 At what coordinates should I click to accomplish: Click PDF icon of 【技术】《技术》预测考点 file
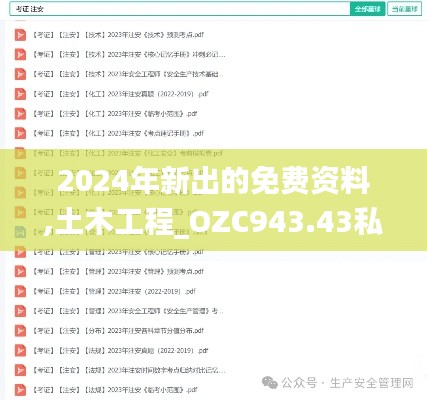click(x=20, y=35)
